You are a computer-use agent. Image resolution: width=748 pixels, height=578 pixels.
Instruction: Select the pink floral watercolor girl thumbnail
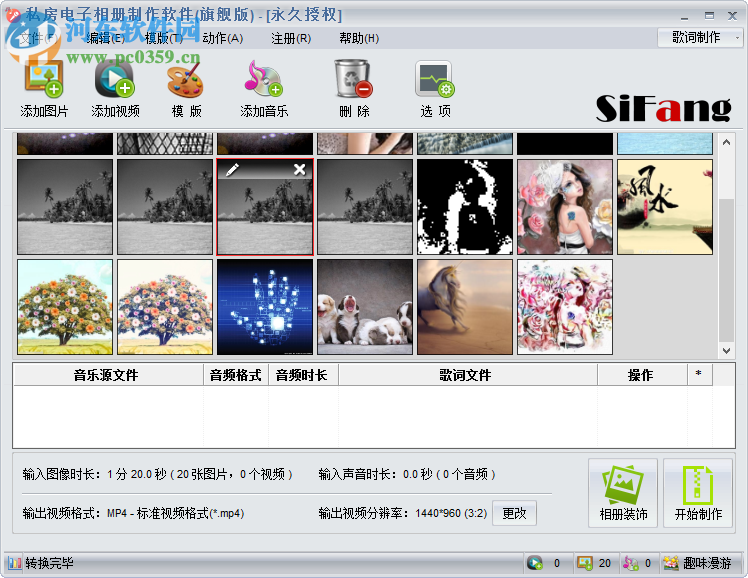tap(565, 307)
